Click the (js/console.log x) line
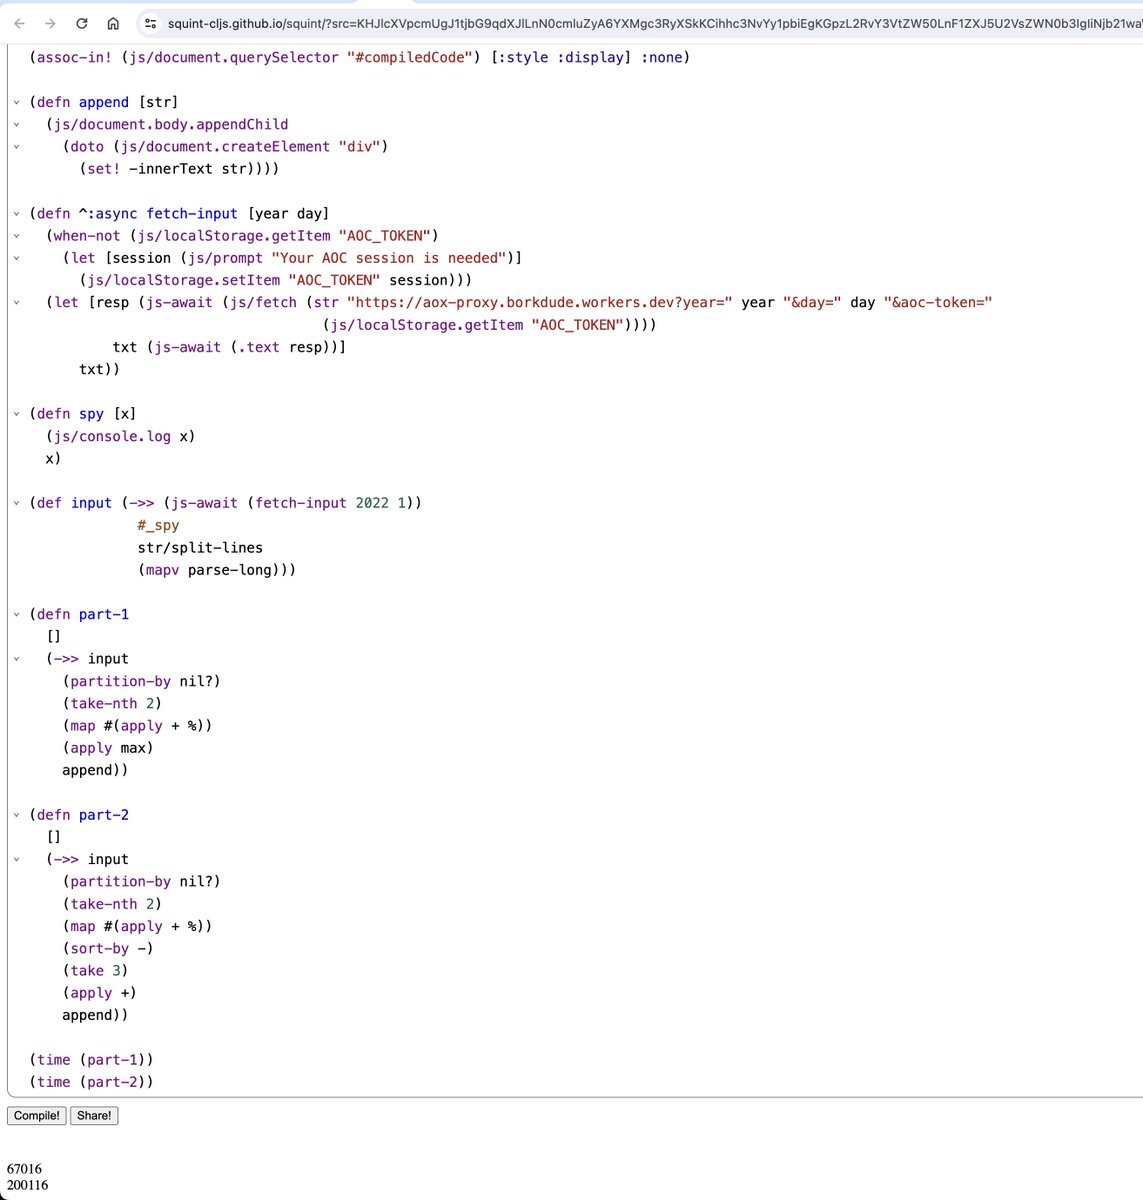This screenshot has width=1143, height=1200. [120, 436]
